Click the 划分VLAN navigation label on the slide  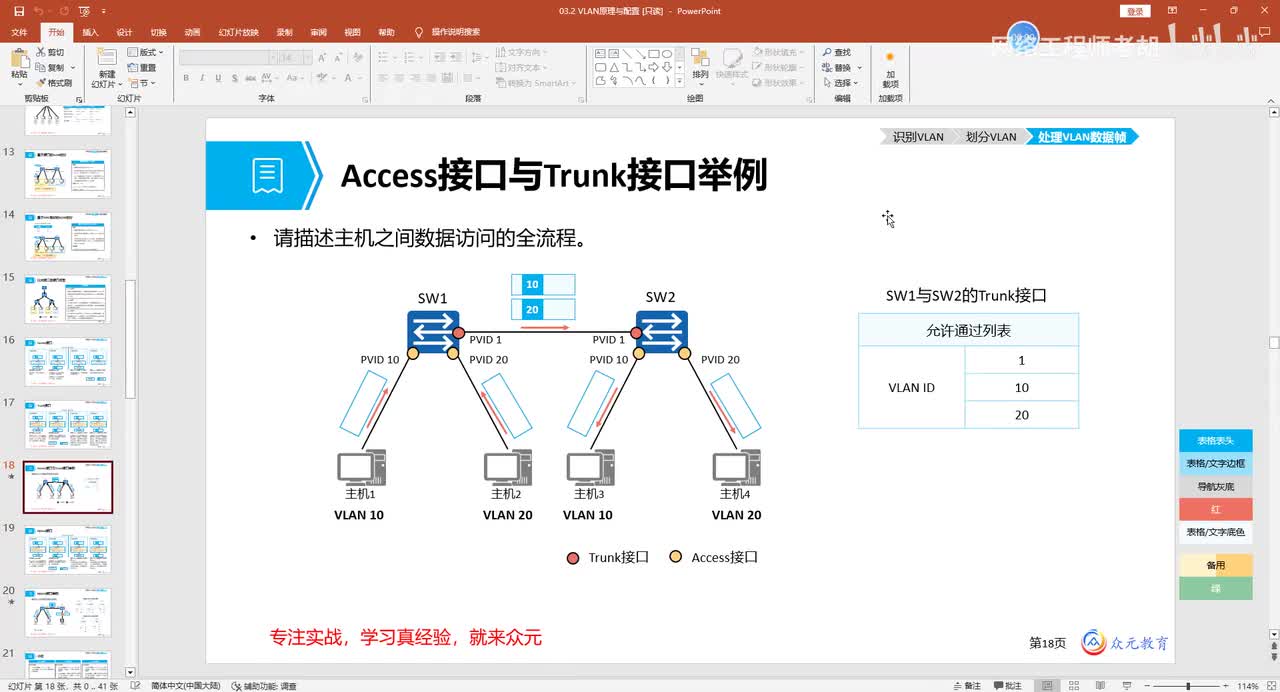pyautogui.click(x=990, y=137)
